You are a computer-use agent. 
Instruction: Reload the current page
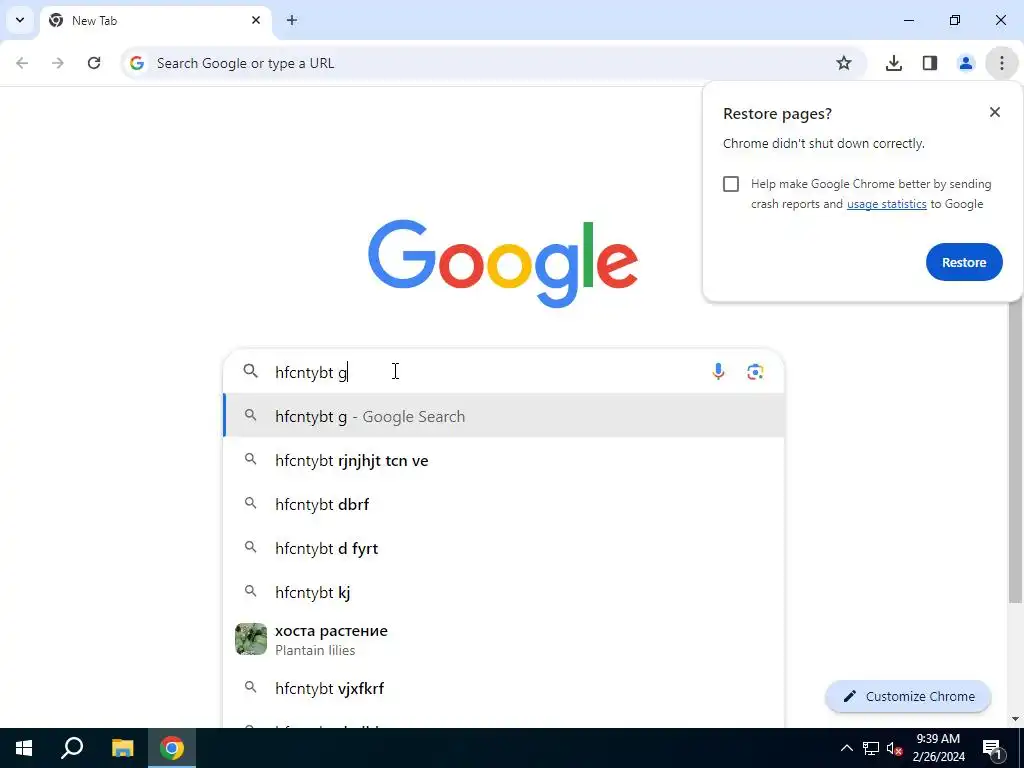point(94,63)
